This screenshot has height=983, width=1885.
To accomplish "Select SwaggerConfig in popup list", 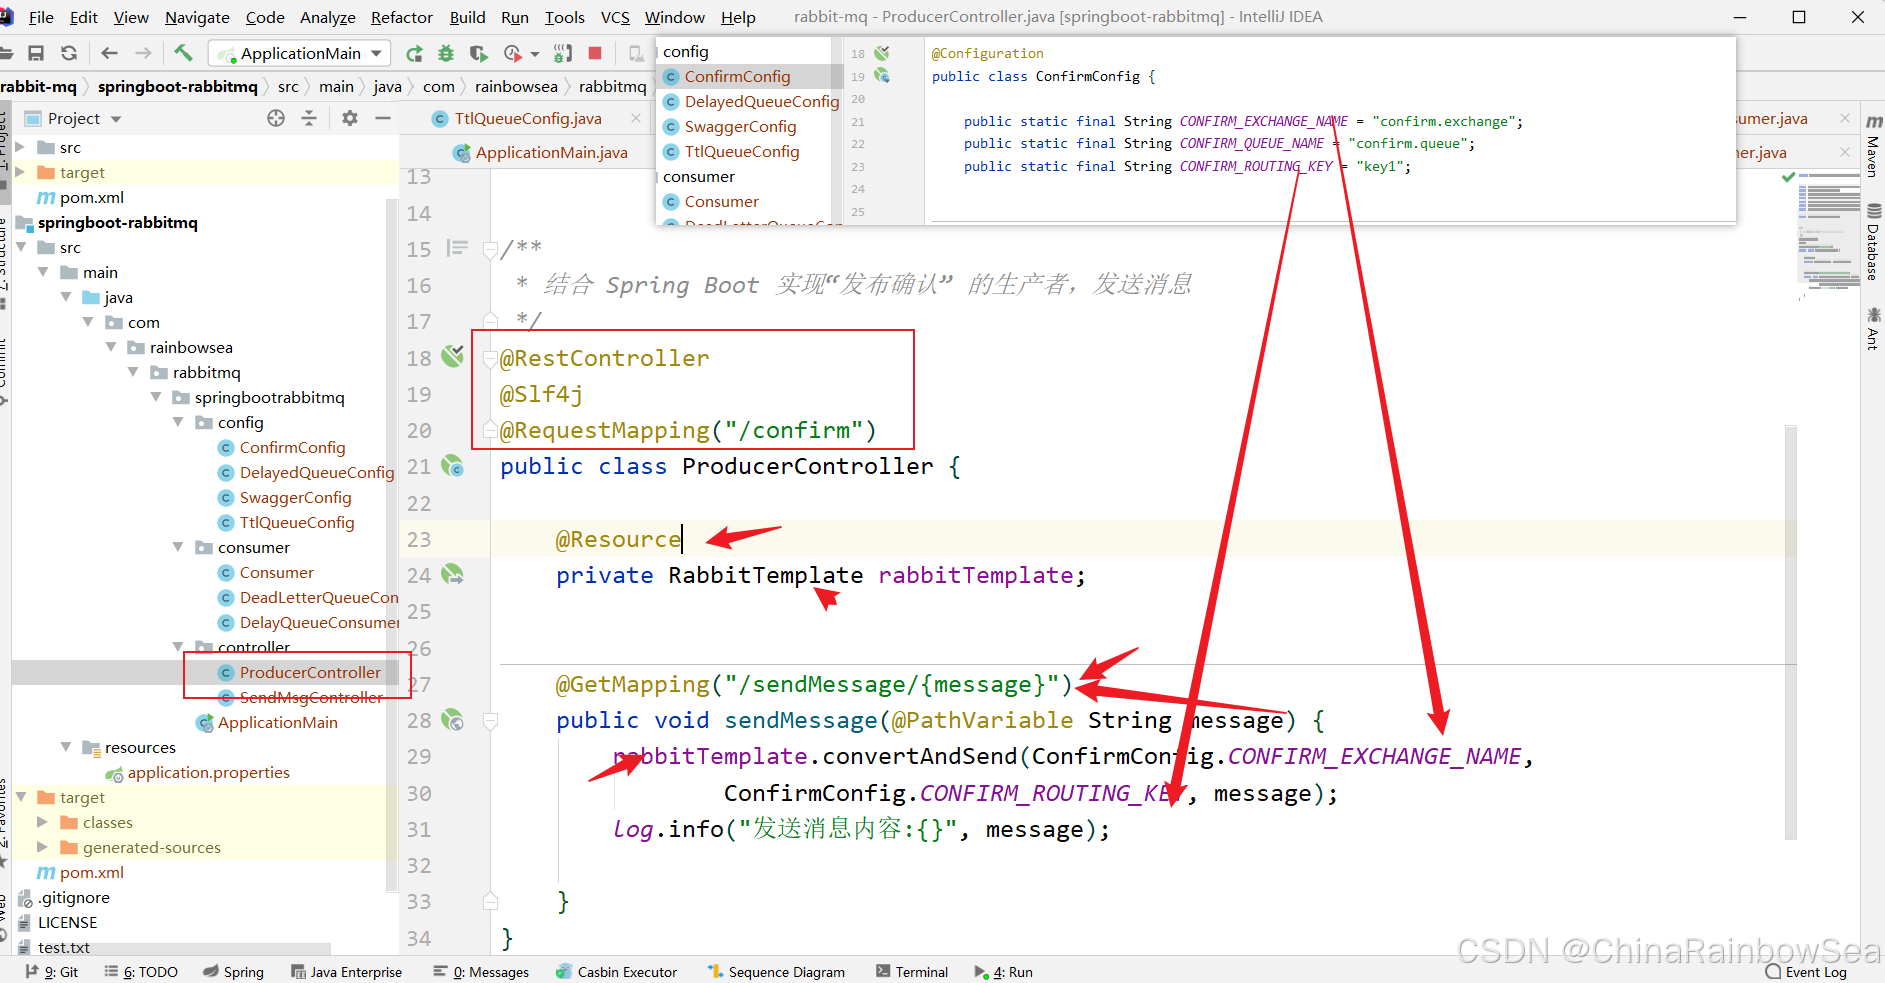I will pyautogui.click(x=740, y=126).
